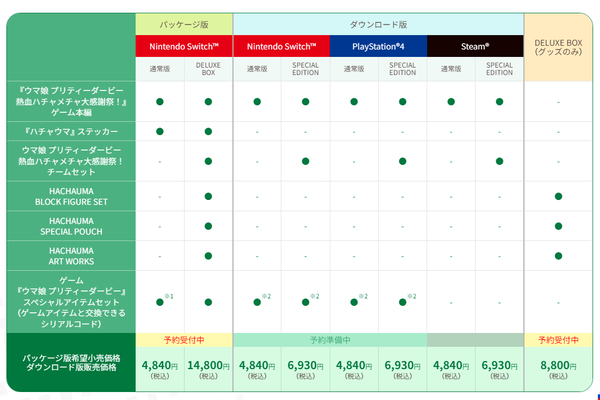This screenshot has height=400, width=600.
Task: Select Nintendo Switch header under ダウンロード版
Action: (281, 46)
